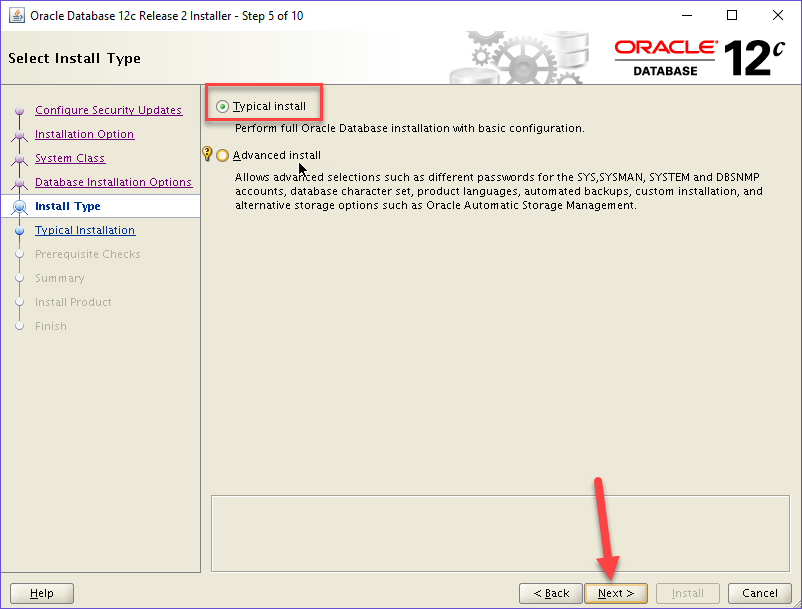Image resolution: width=802 pixels, height=609 pixels.
Task: Click the Configure Security Updates step bullet
Action: pyautogui.click(x=19, y=111)
